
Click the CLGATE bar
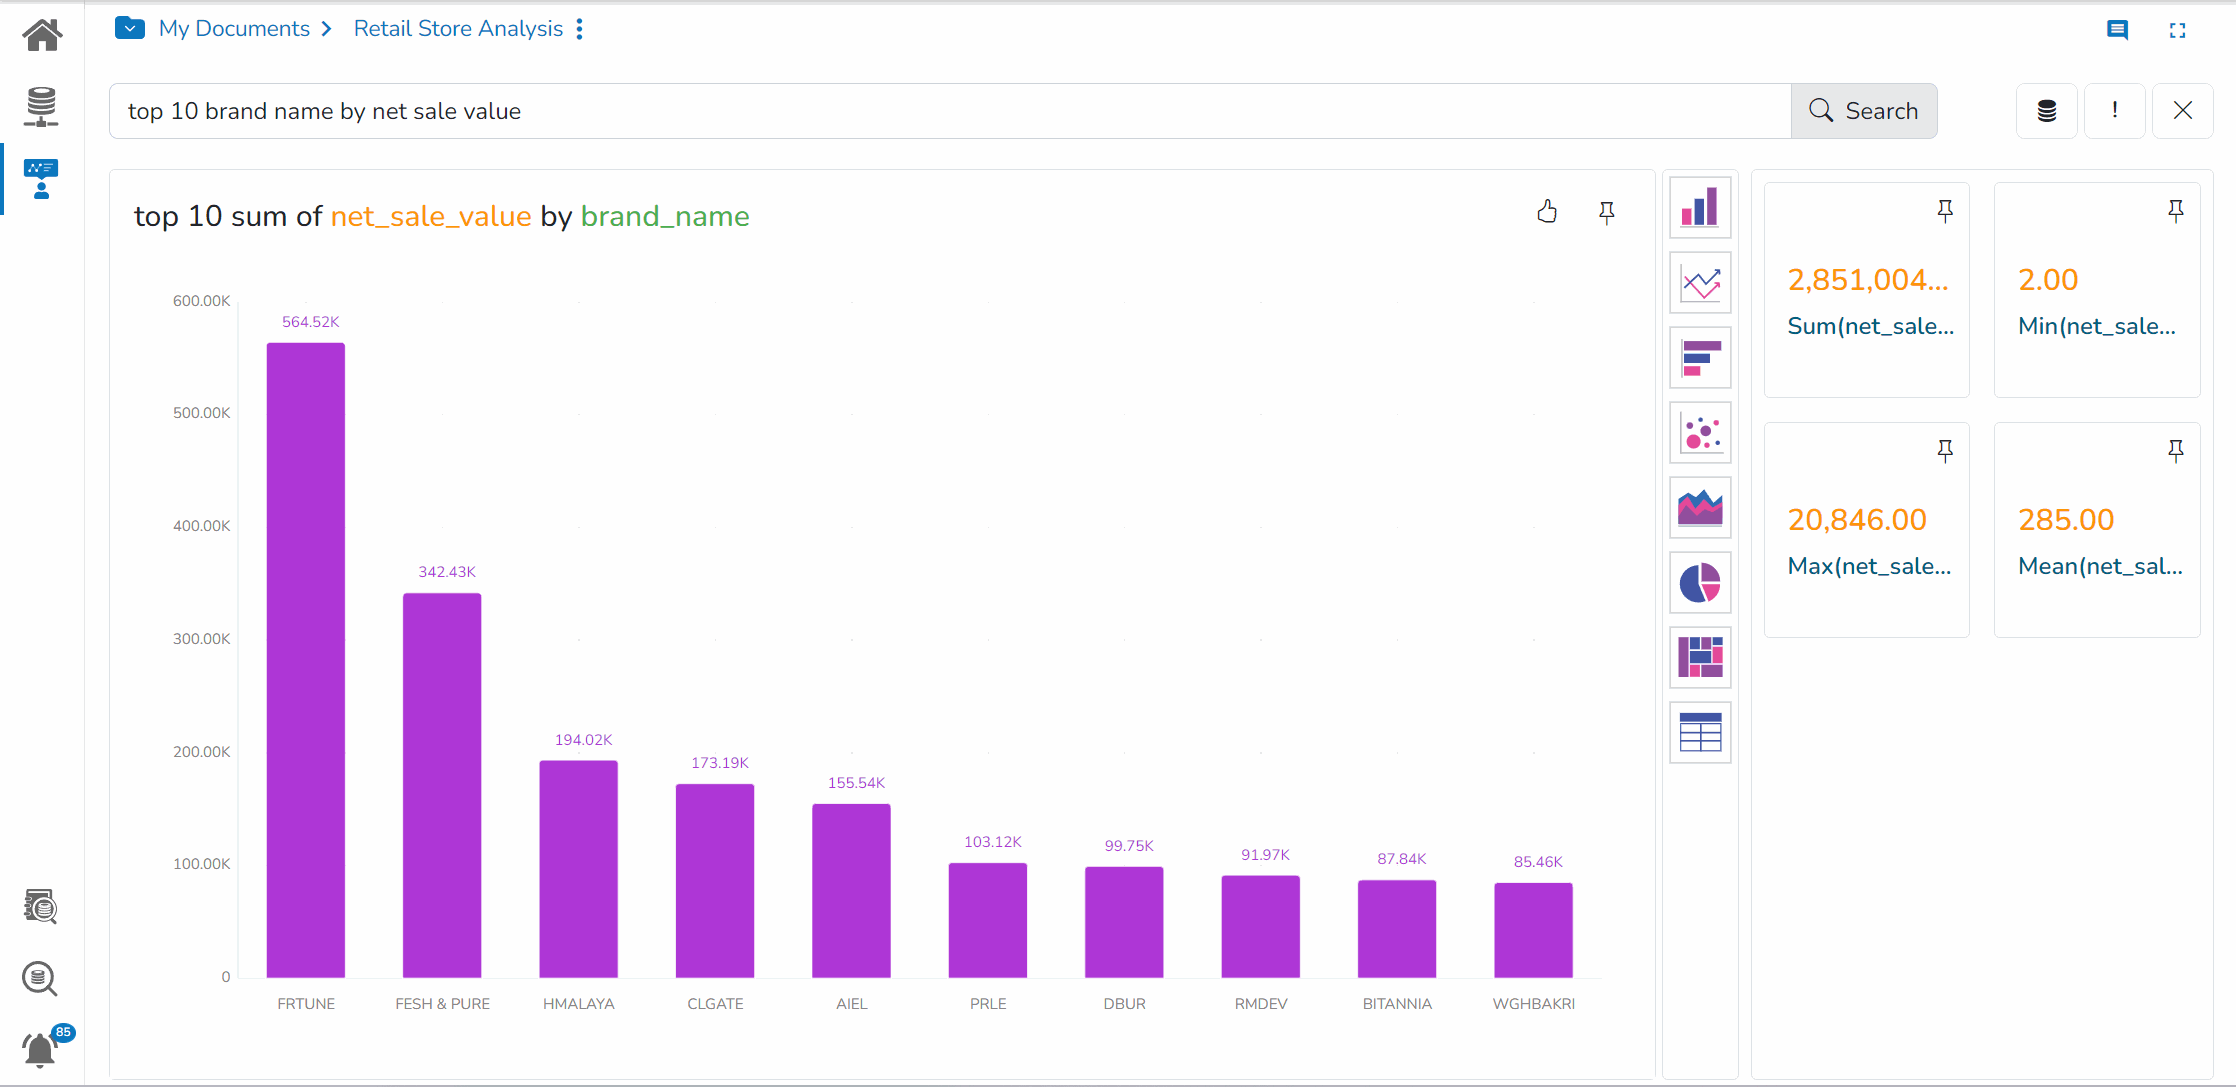[x=715, y=880]
